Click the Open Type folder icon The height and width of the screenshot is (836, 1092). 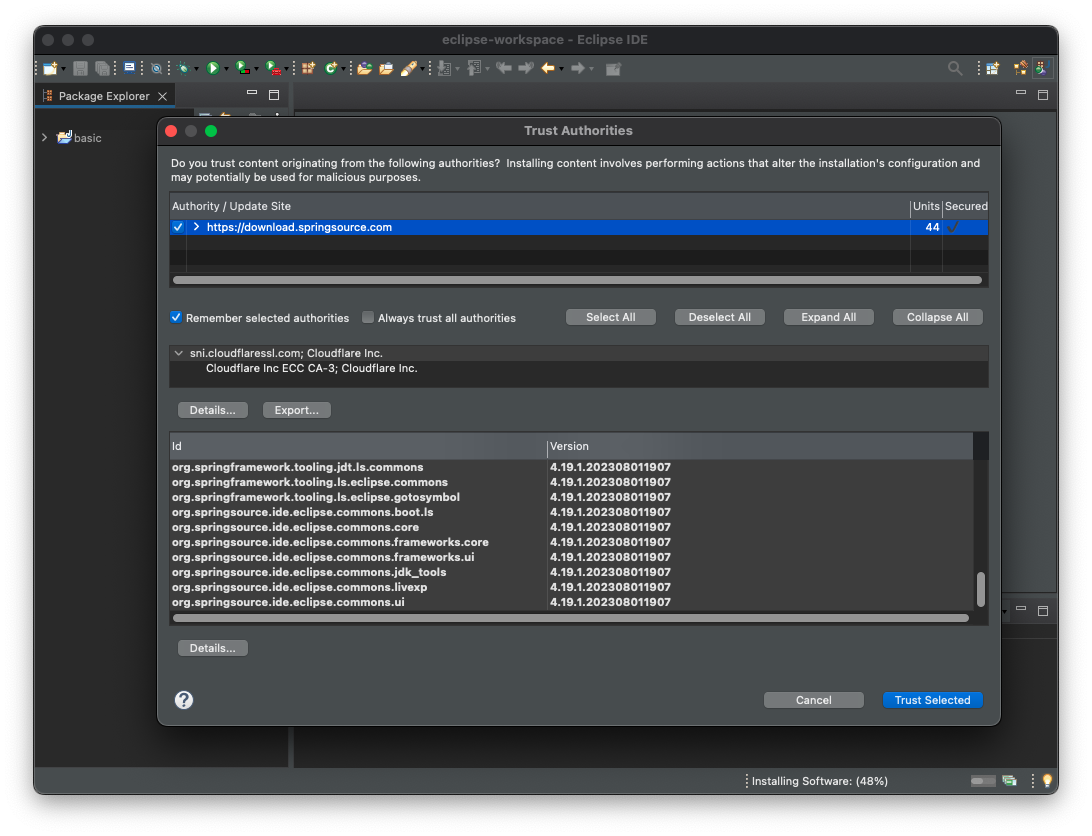click(x=364, y=68)
